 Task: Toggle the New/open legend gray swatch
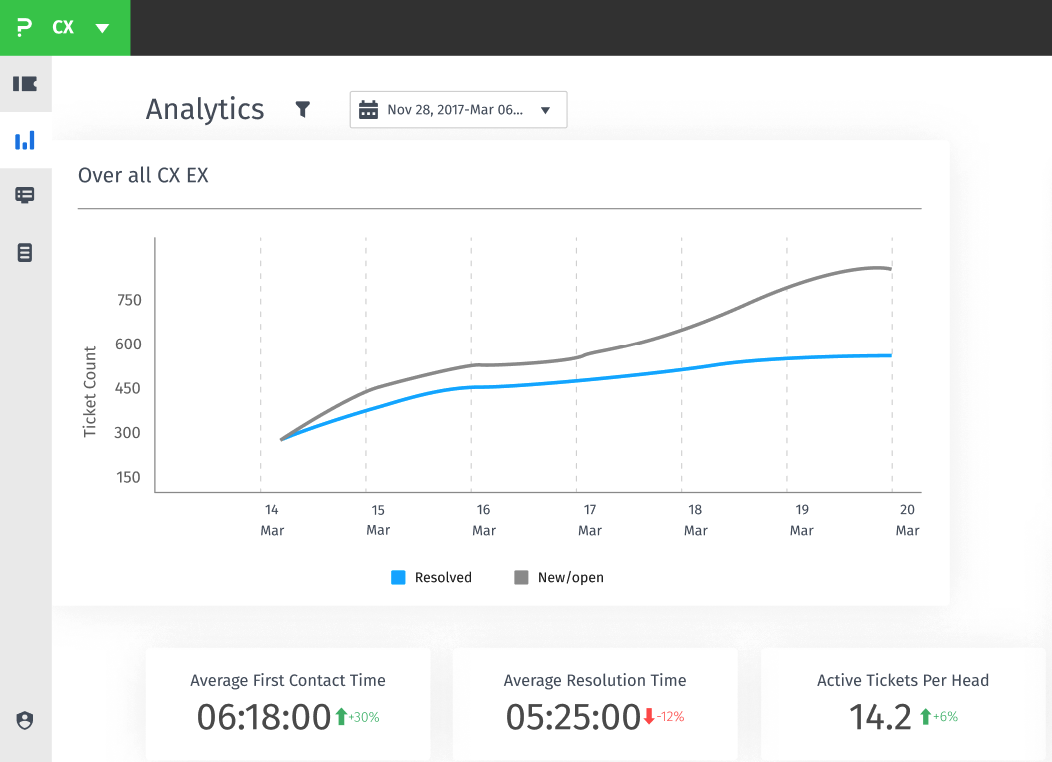[x=521, y=578]
